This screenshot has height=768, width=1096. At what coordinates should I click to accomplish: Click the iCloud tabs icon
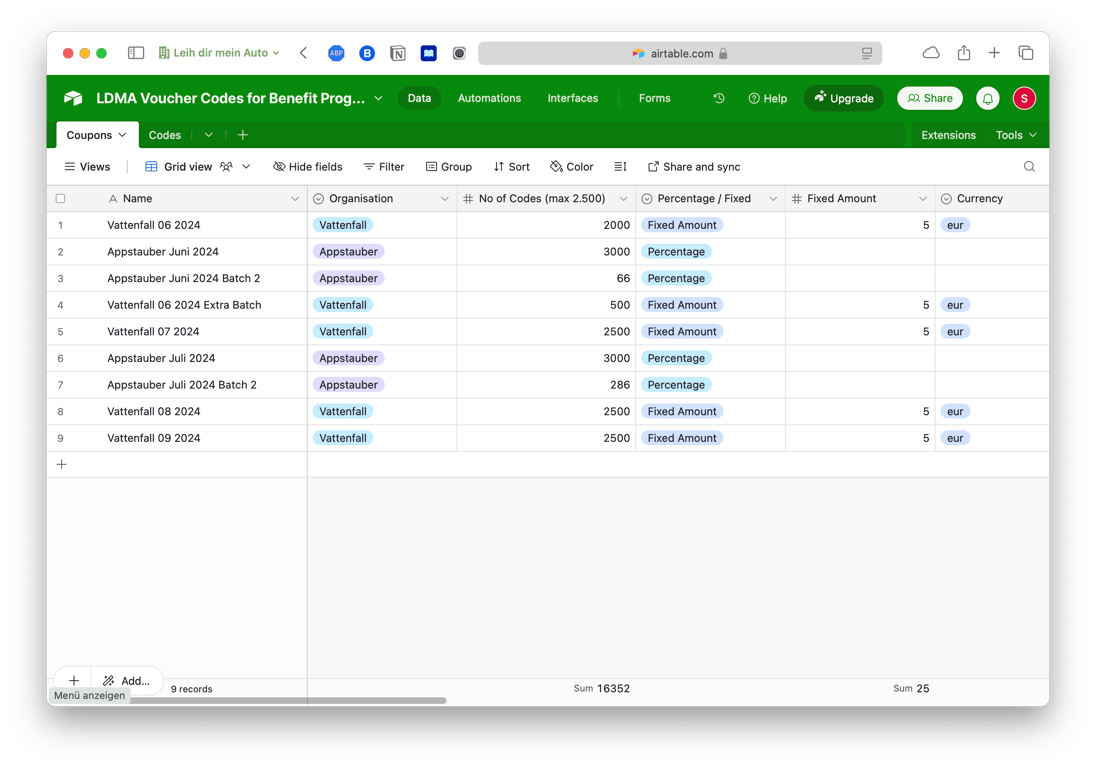931,53
